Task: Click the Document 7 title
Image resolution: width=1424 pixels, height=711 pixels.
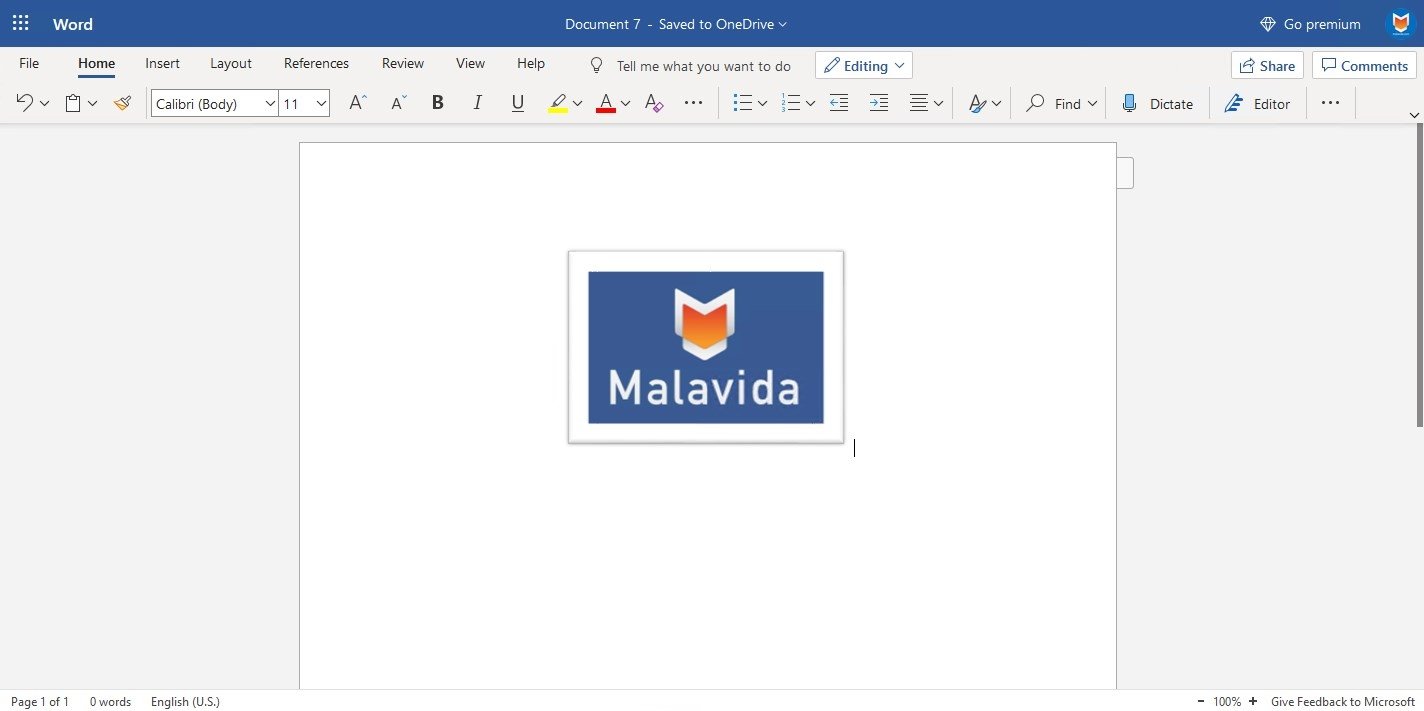Action: click(602, 24)
